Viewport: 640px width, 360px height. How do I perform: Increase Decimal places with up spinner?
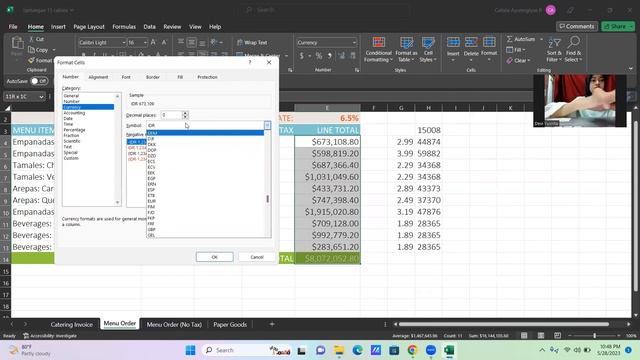point(185,113)
